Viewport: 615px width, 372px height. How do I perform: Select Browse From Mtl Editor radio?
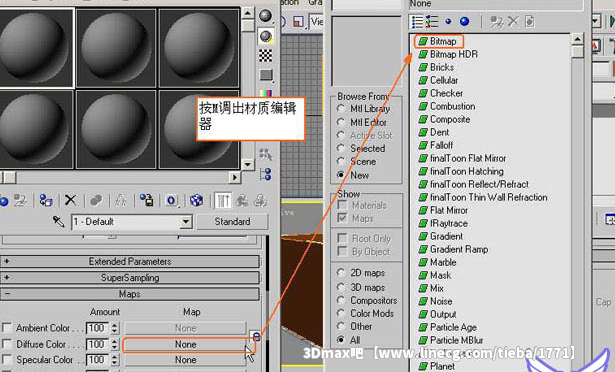click(341, 122)
